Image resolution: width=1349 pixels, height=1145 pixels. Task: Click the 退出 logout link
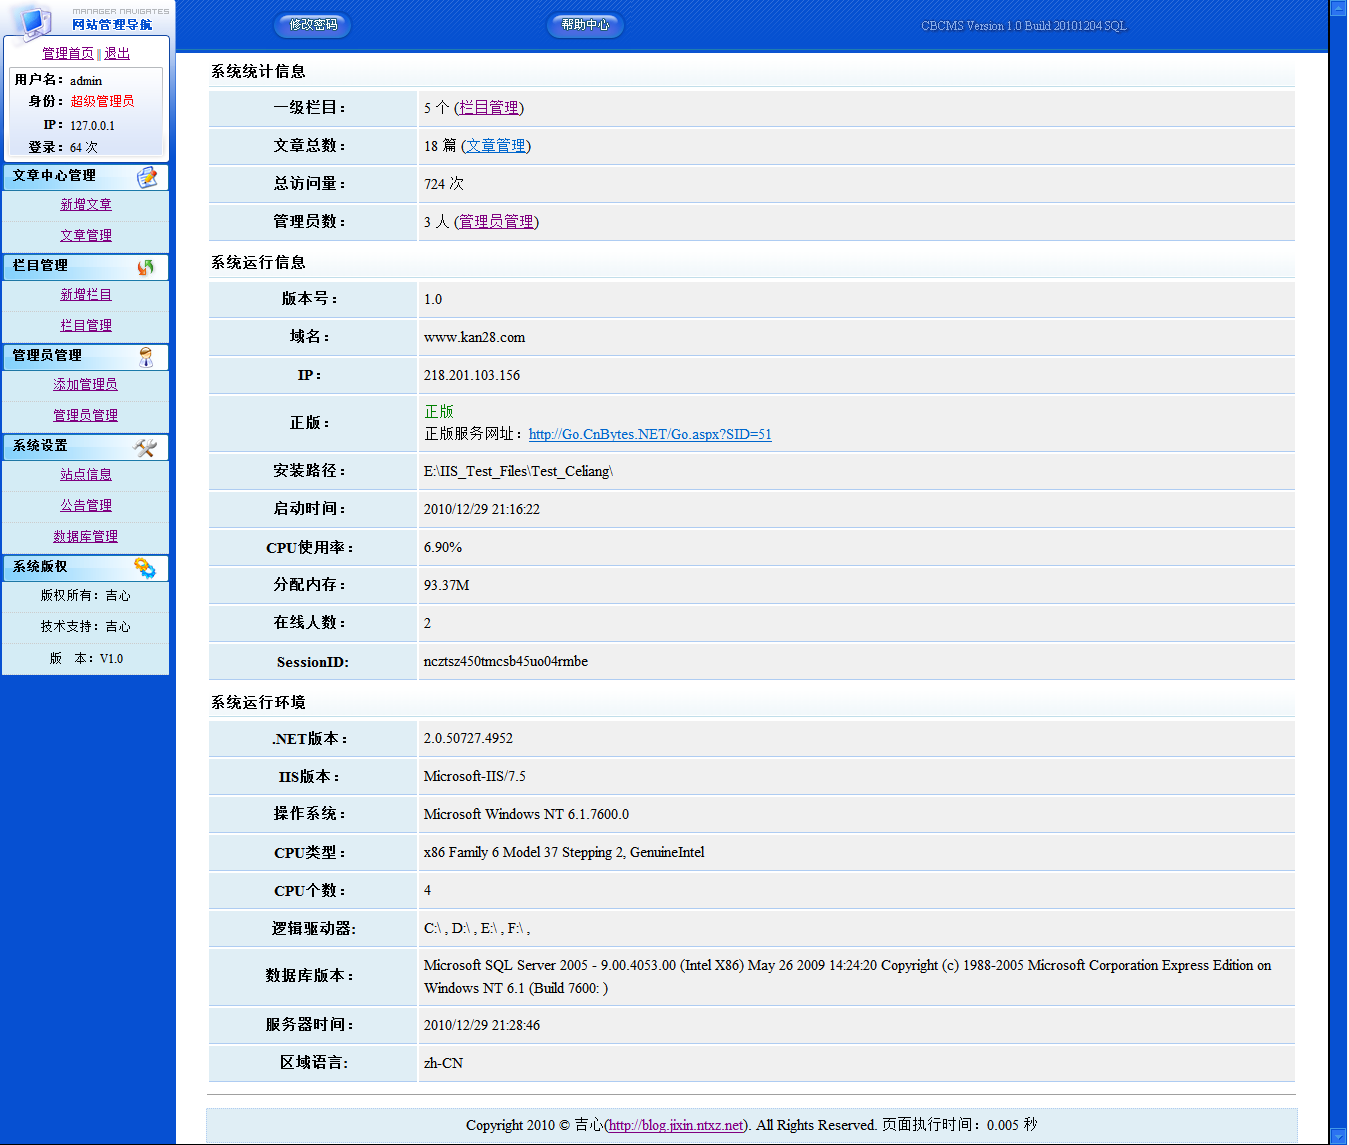click(117, 54)
